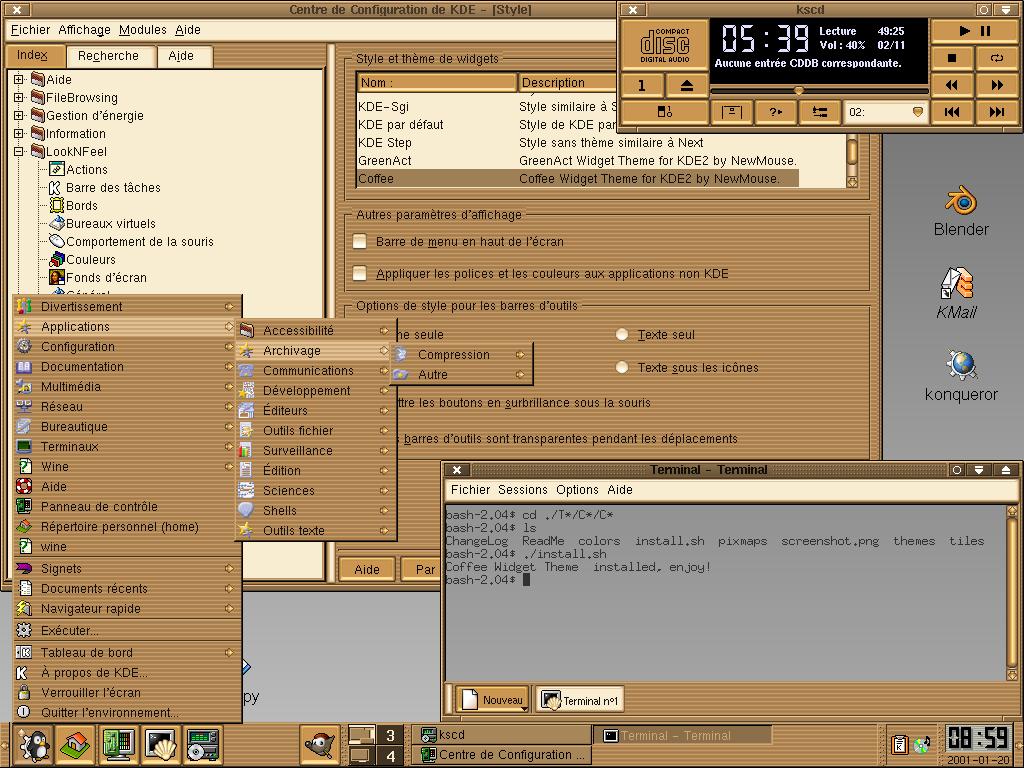Viewport: 1024px width, 768px height.
Task: Switch to virtual desktop 3
Action: (390, 735)
